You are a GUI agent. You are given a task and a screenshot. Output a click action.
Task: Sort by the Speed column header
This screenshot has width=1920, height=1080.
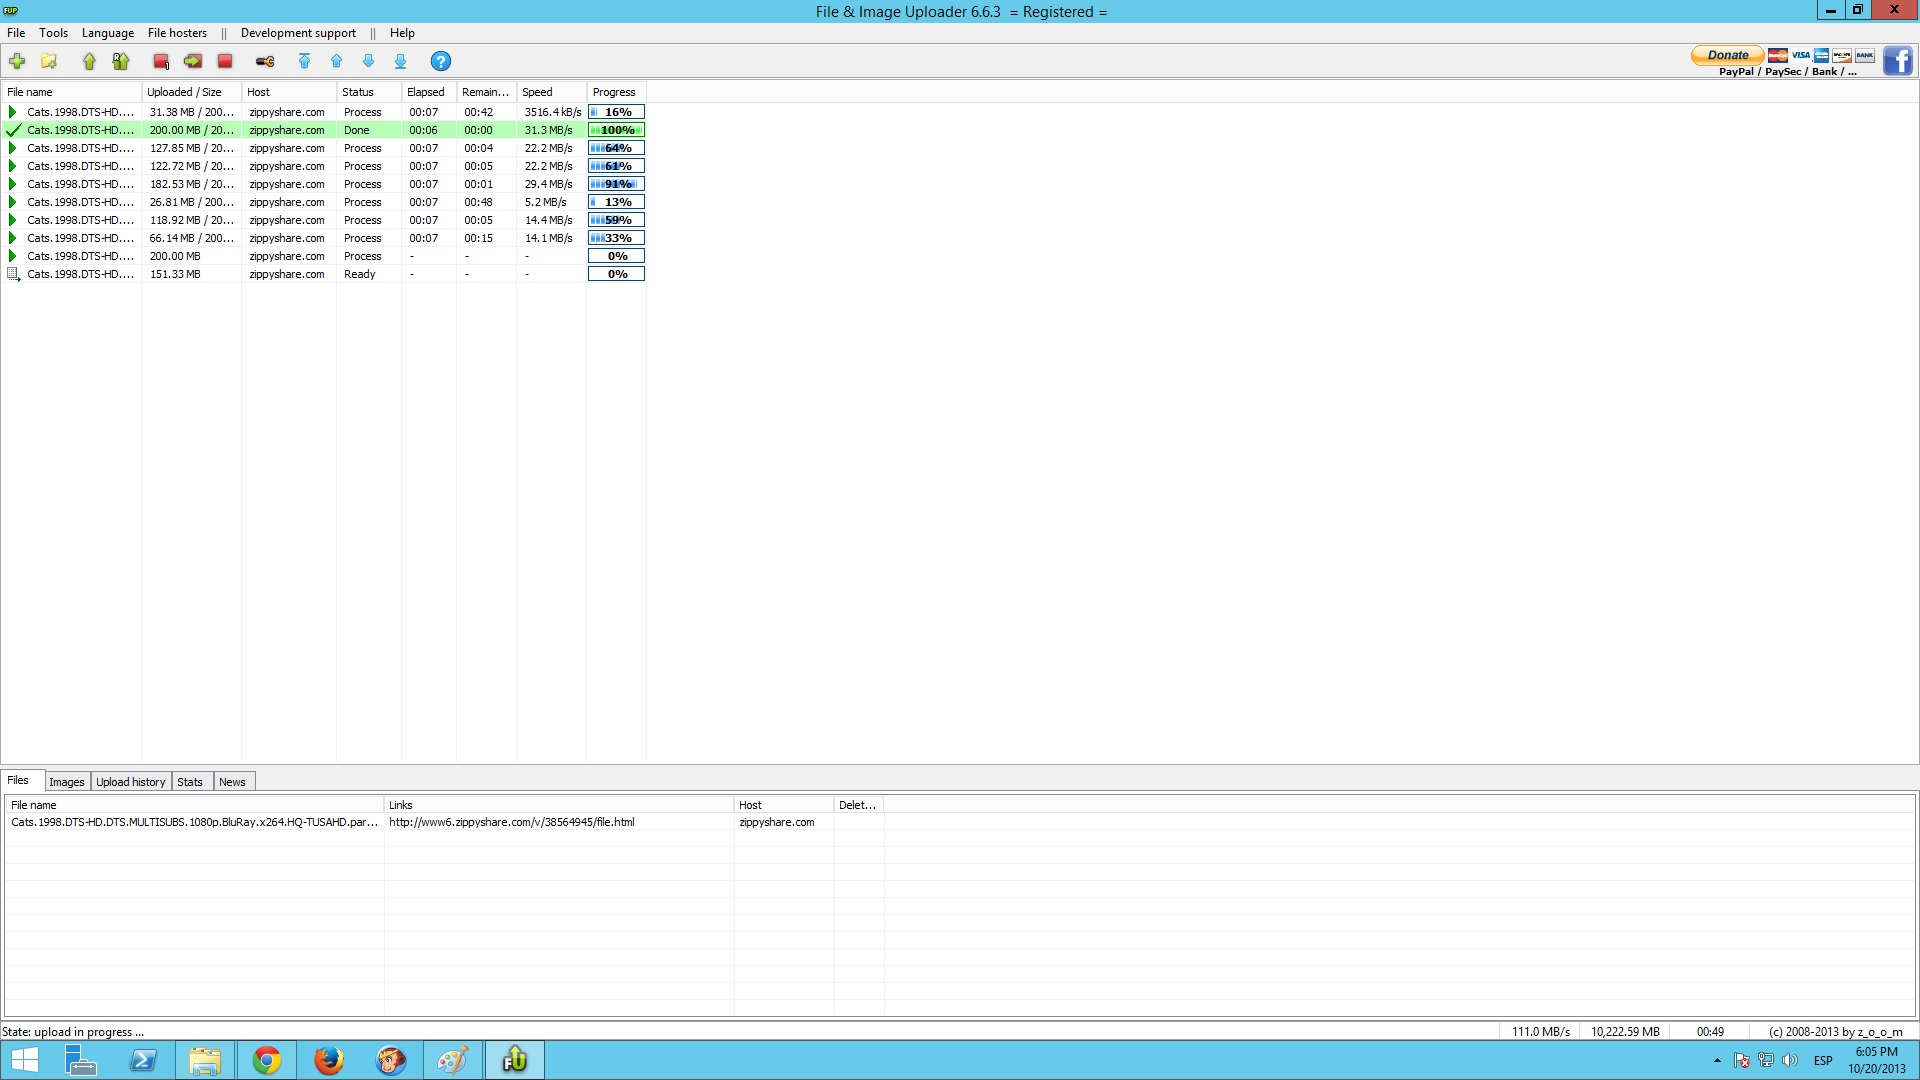[551, 92]
